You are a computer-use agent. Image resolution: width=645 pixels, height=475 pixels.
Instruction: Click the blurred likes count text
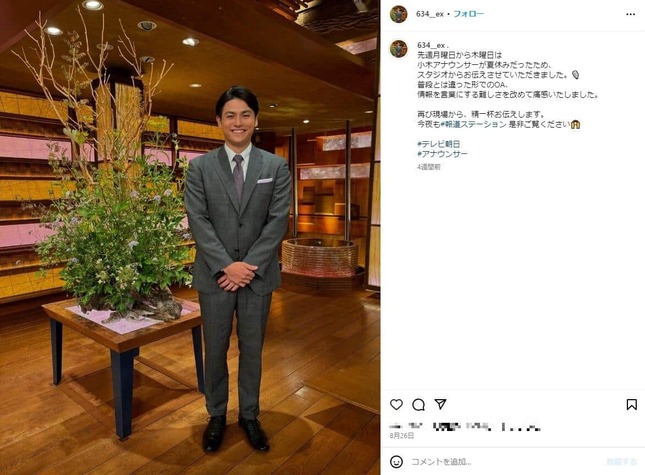click(465, 426)
